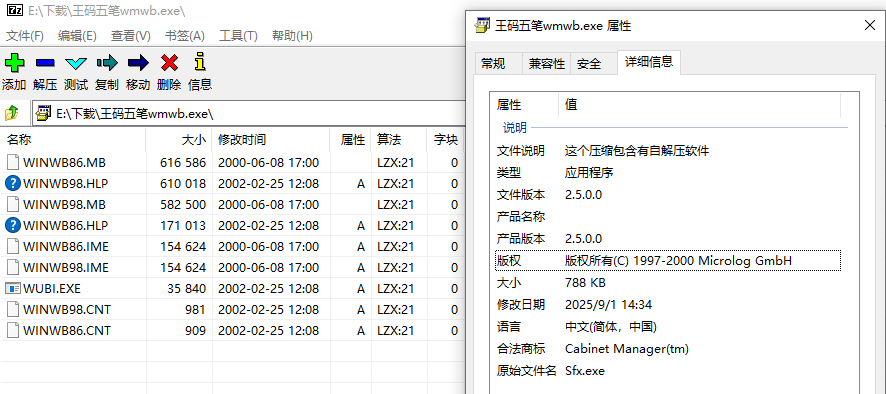Screen dimensions: 886x394
Task: Click the 7z logo in title bar
Action: pyautogui.click(x=15, y=11)
